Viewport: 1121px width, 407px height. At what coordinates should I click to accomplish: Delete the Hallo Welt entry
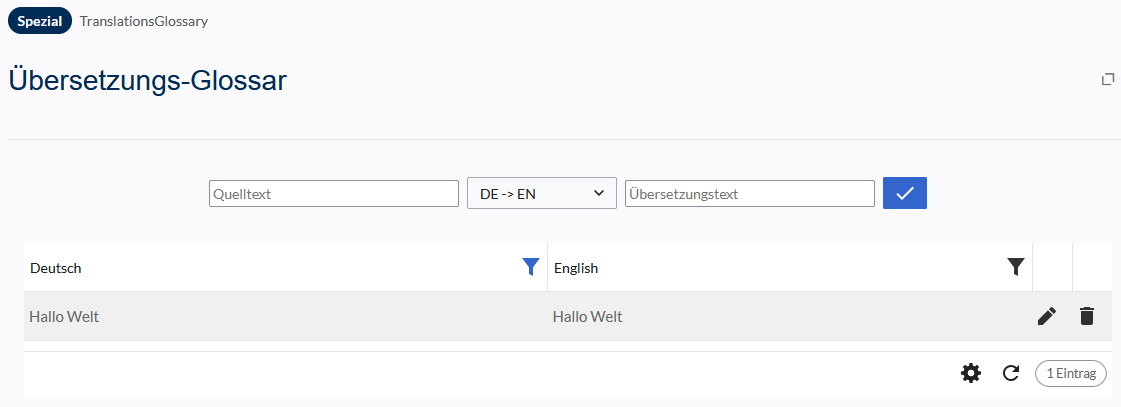(1087, 316)
